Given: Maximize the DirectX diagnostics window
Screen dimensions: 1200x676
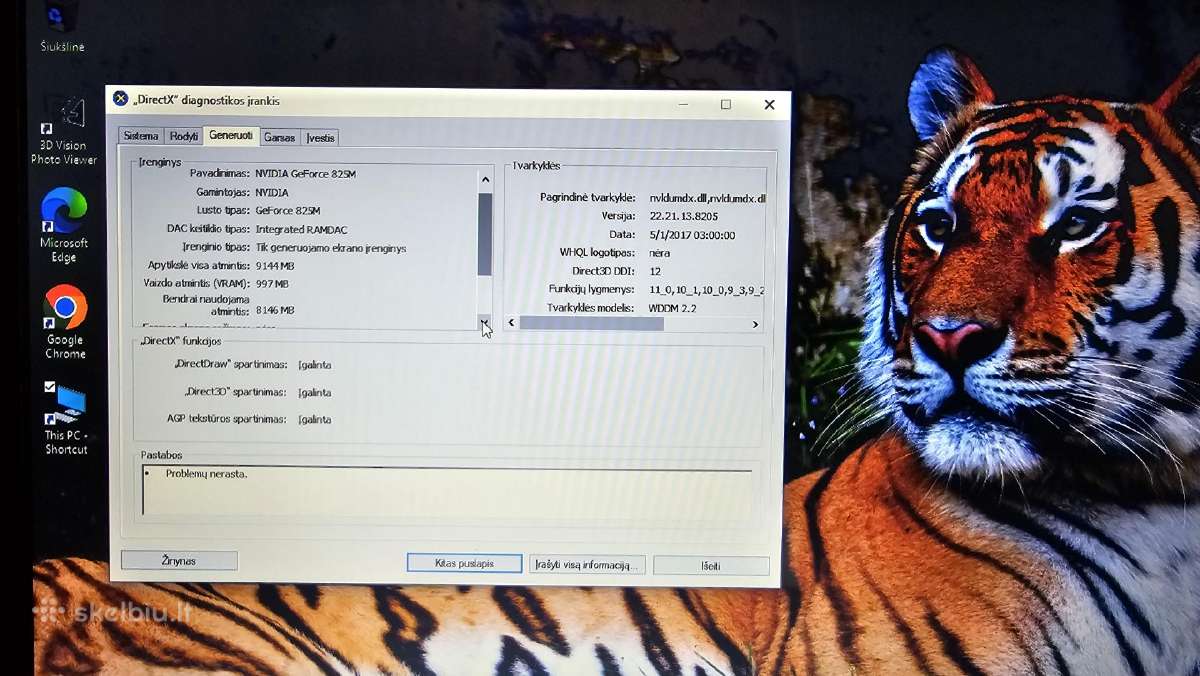Looking at the screenshot, I should coord(726,104).
